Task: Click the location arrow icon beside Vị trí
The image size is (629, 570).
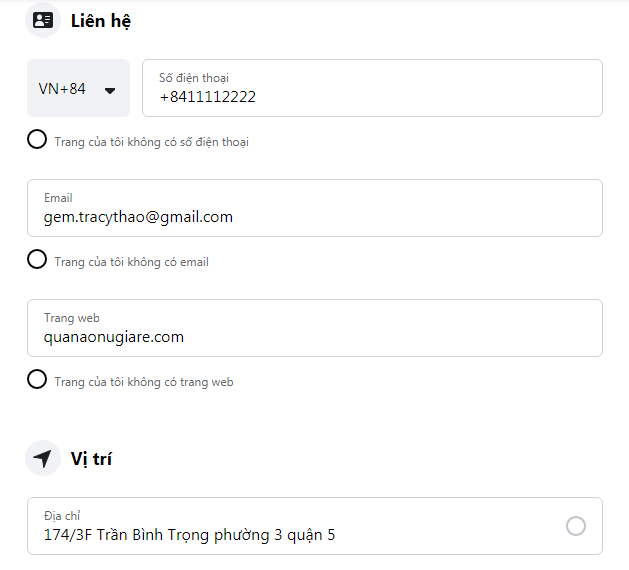Action: [43, 458]
